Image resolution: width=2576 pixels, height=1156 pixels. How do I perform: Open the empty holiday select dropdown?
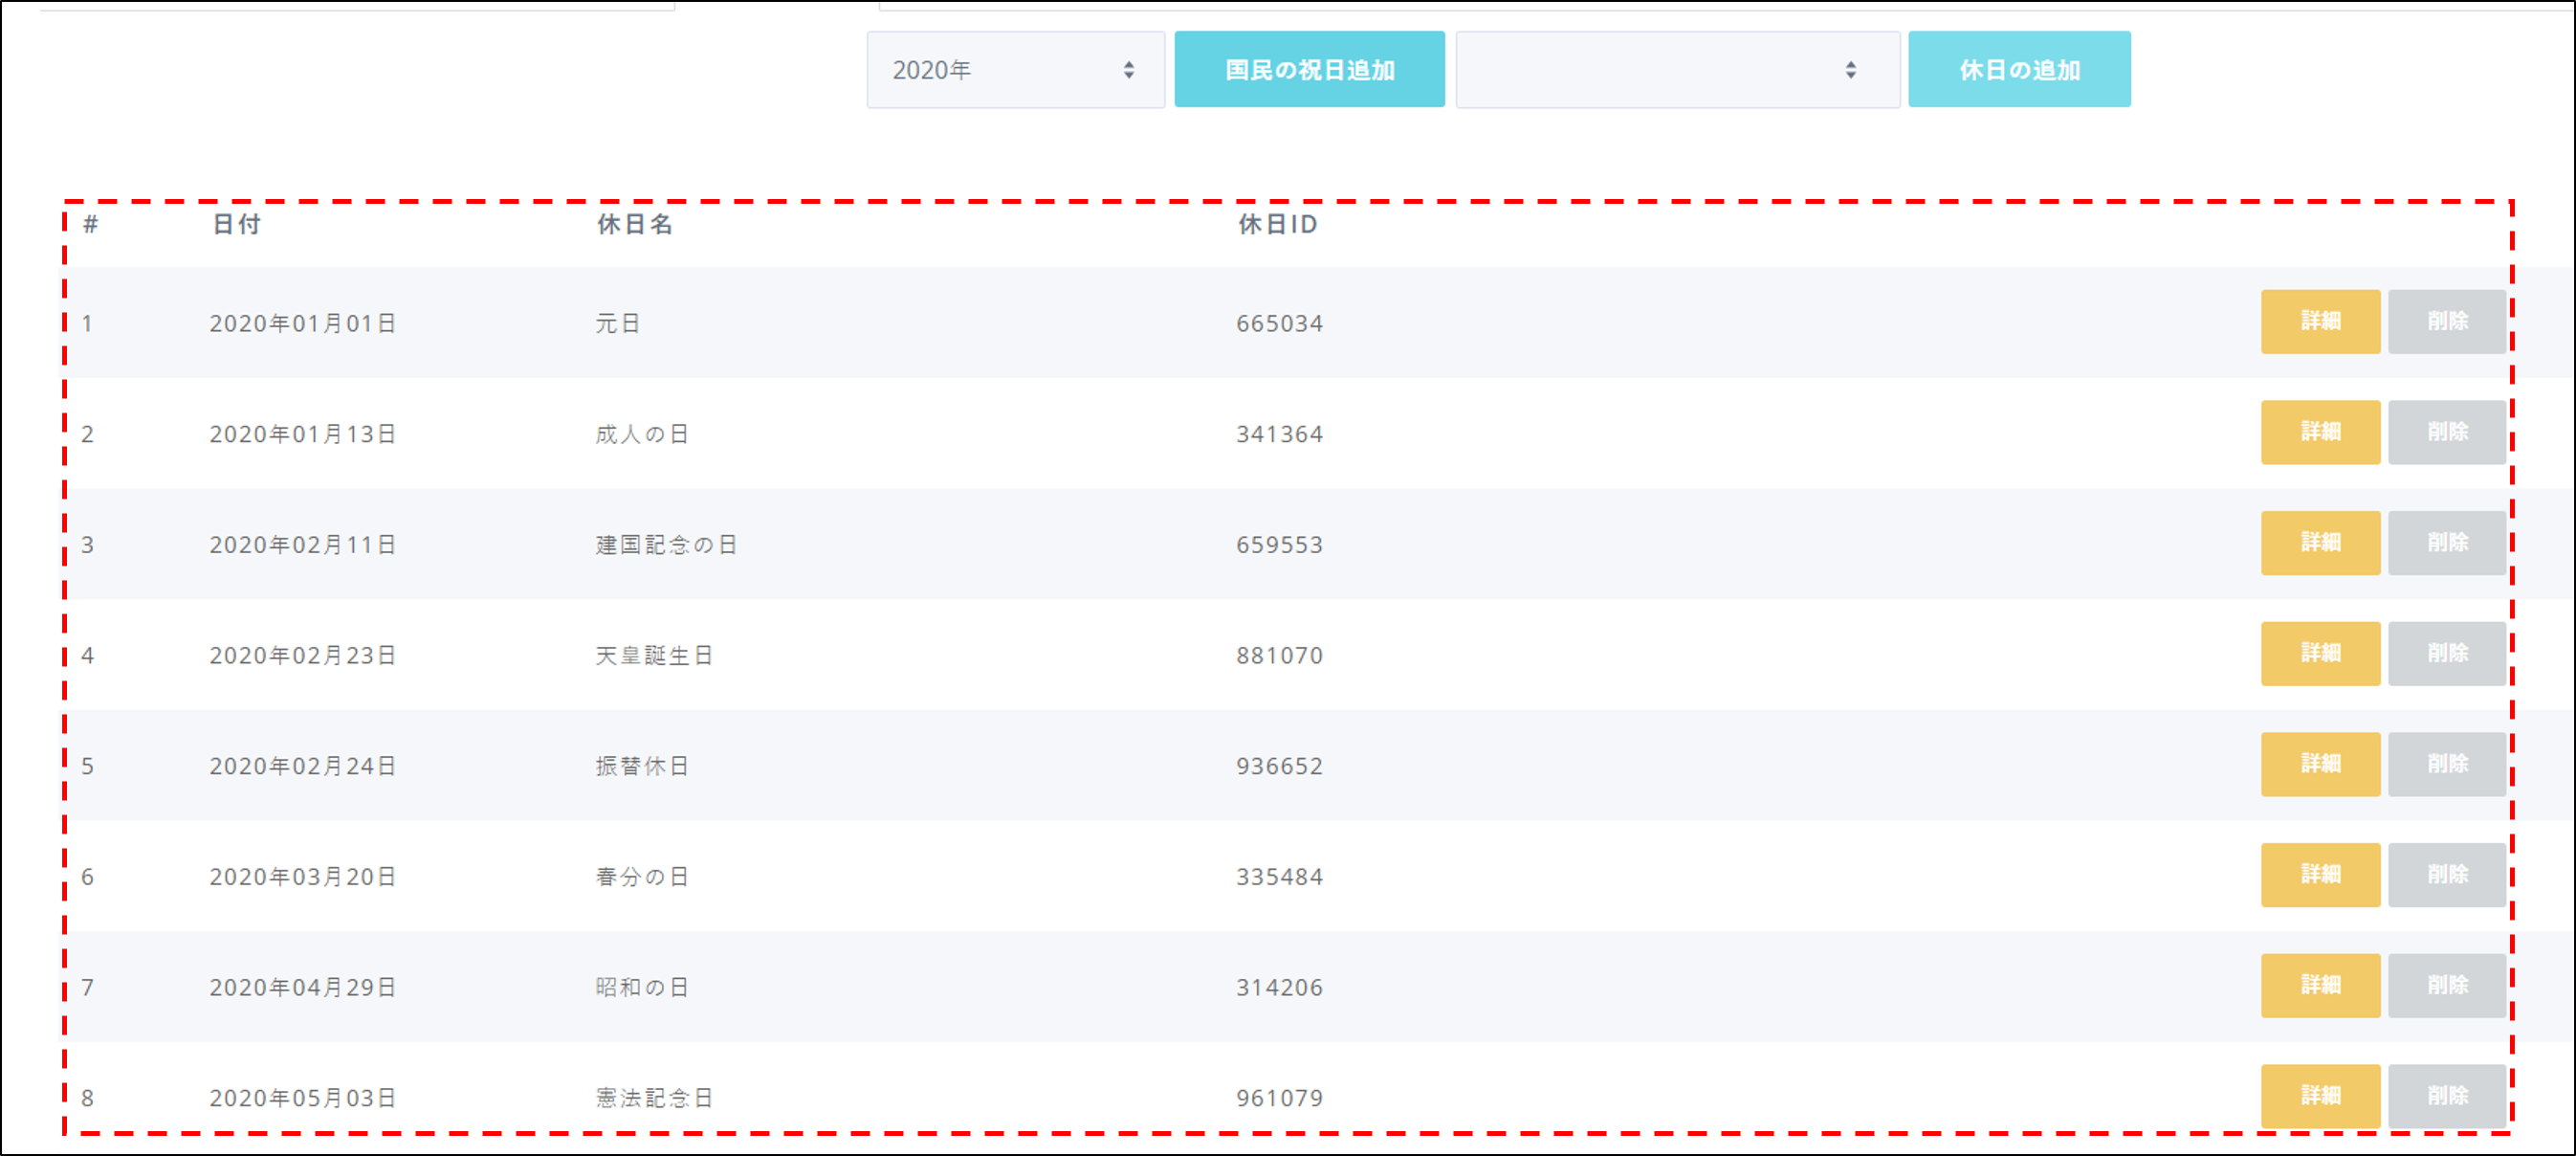(x=1676, y=70)
